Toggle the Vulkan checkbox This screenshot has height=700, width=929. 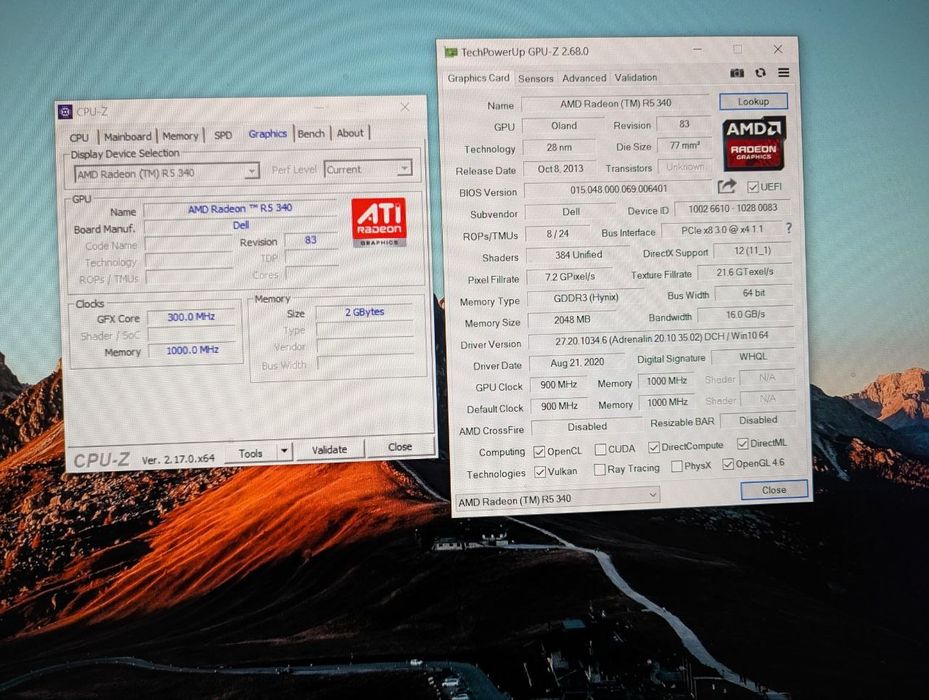[540, 472]
